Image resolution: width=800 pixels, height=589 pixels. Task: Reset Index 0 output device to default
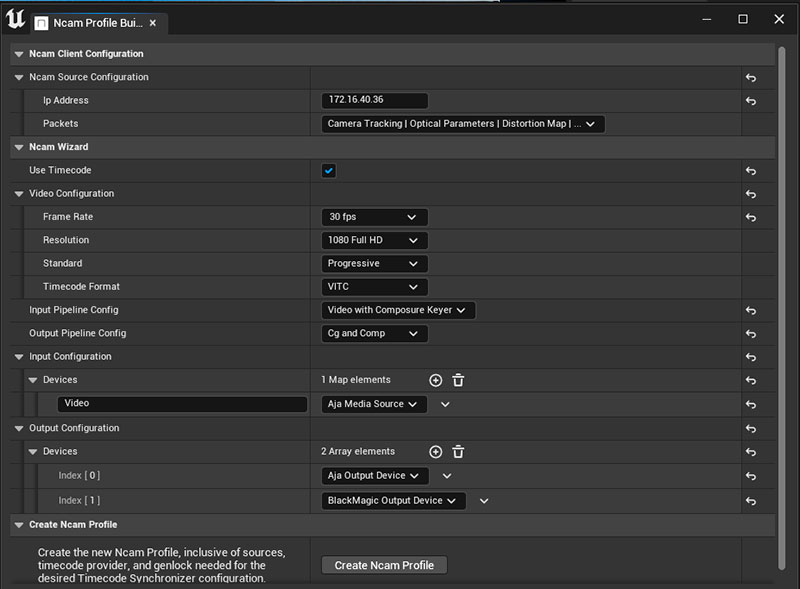(751, 476)
